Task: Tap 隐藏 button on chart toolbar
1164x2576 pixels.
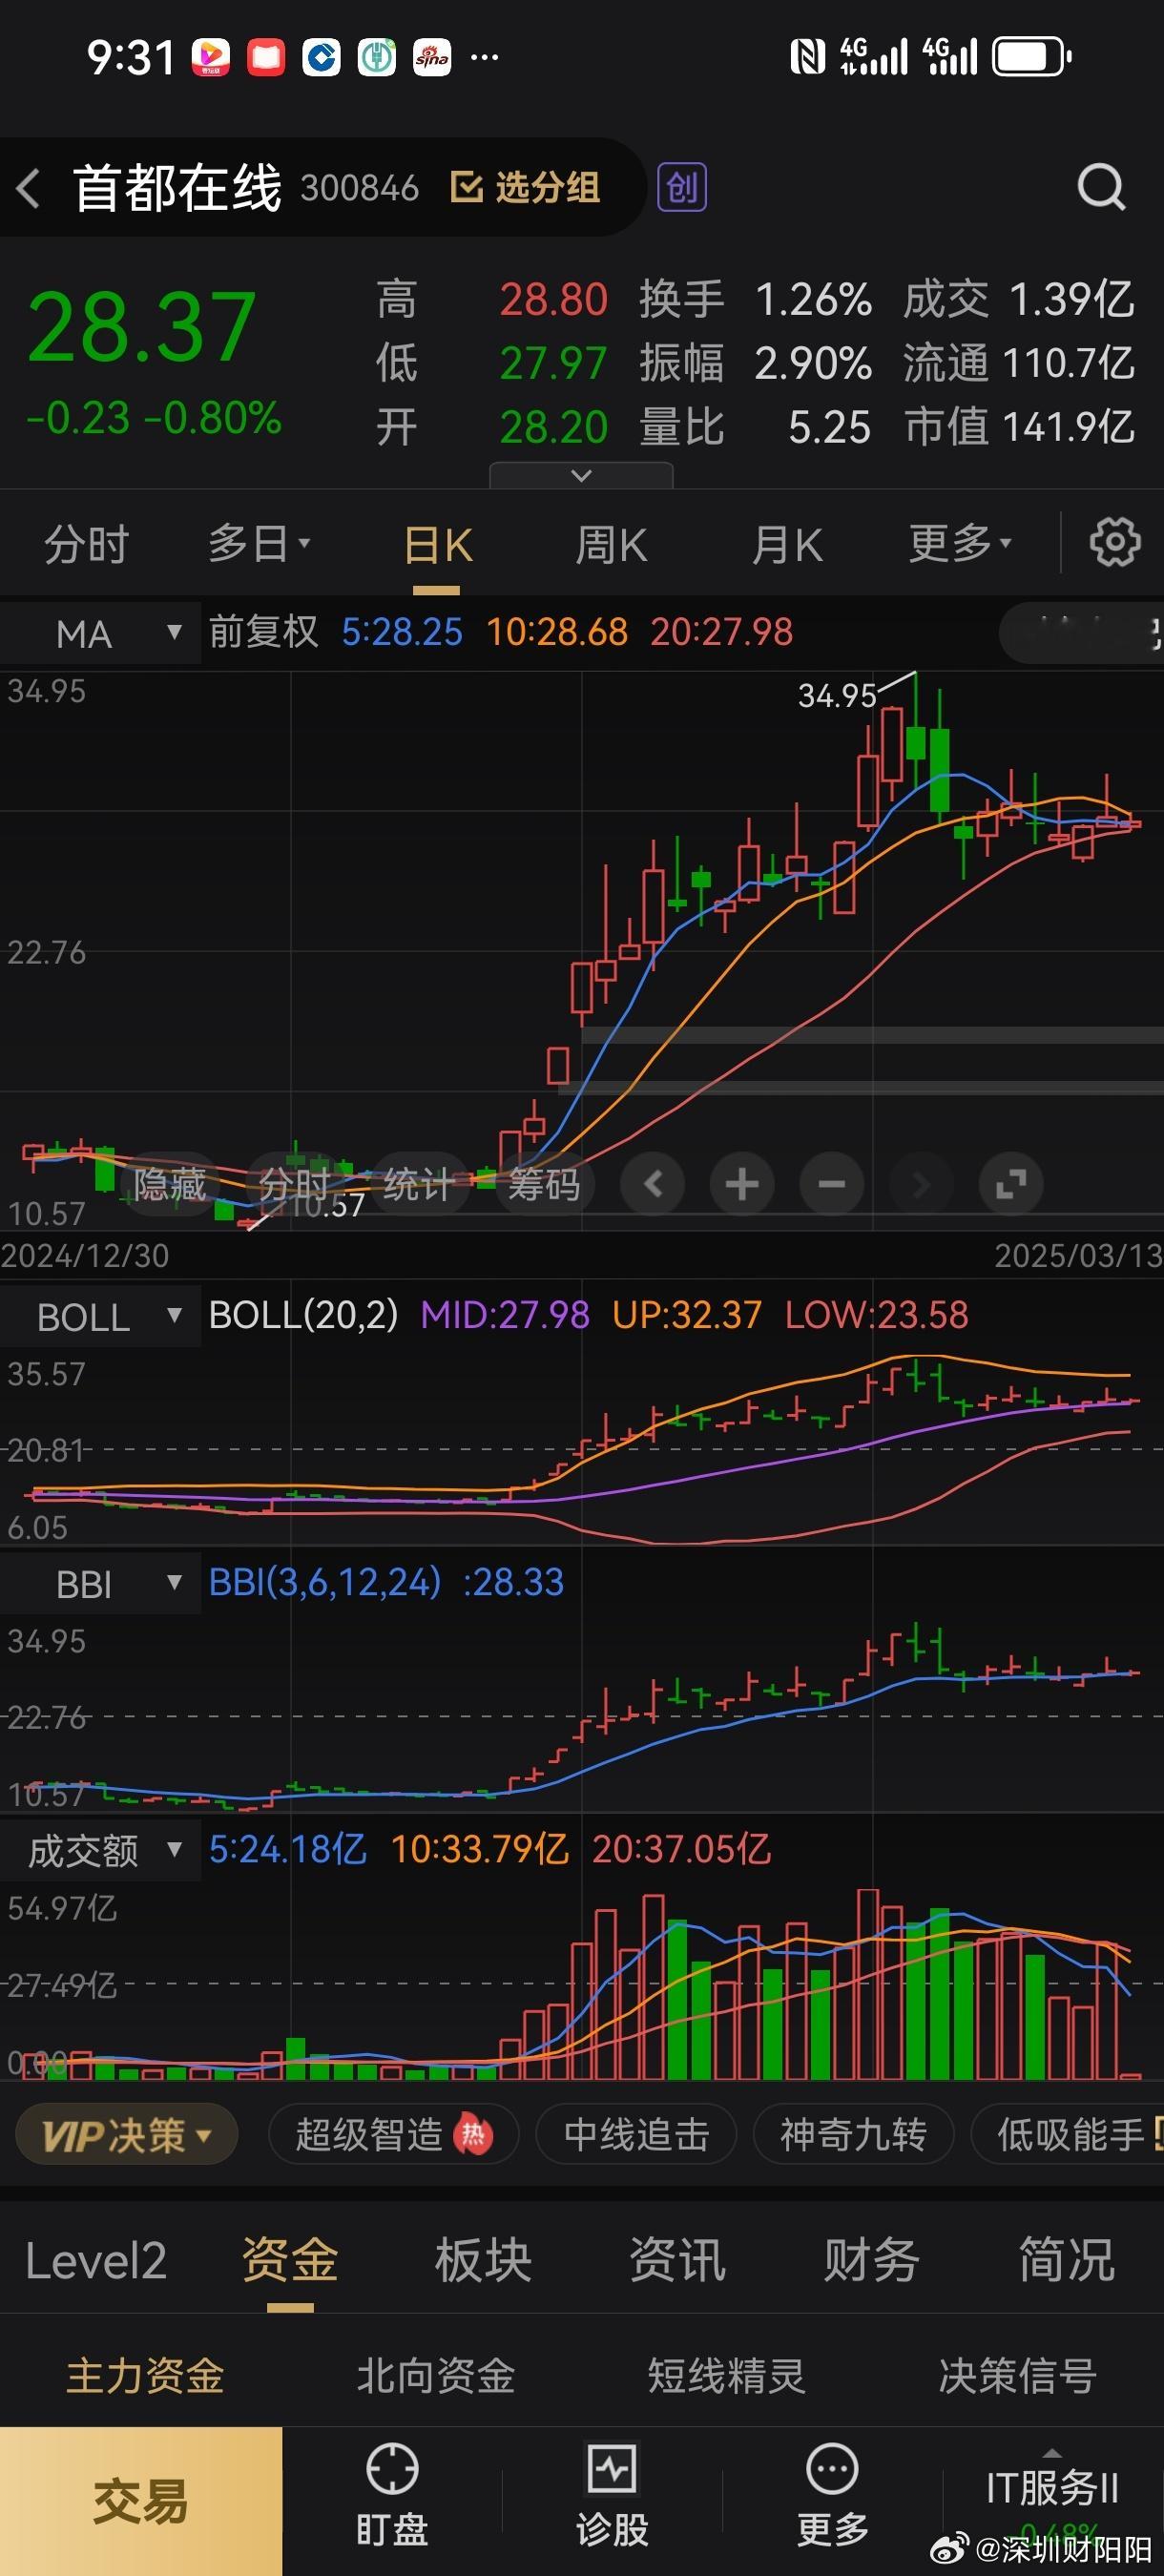Action: pos(169,1185)
